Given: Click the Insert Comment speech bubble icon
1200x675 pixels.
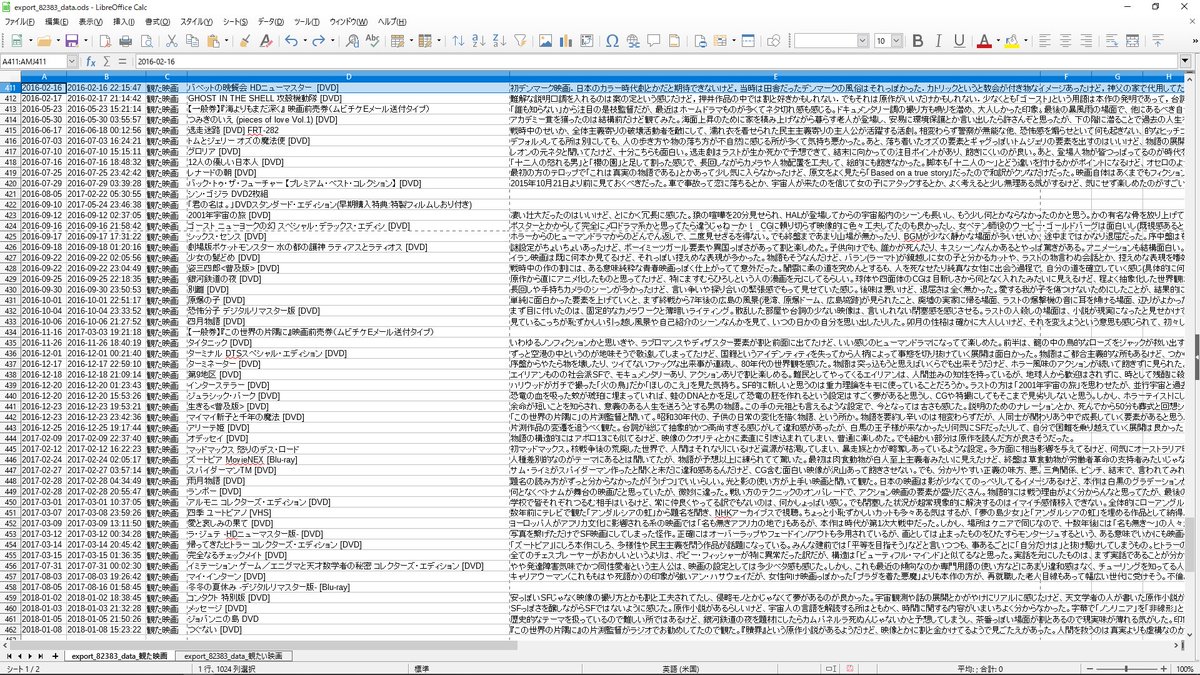Looking at the screenshot, I should coord(653,41).
